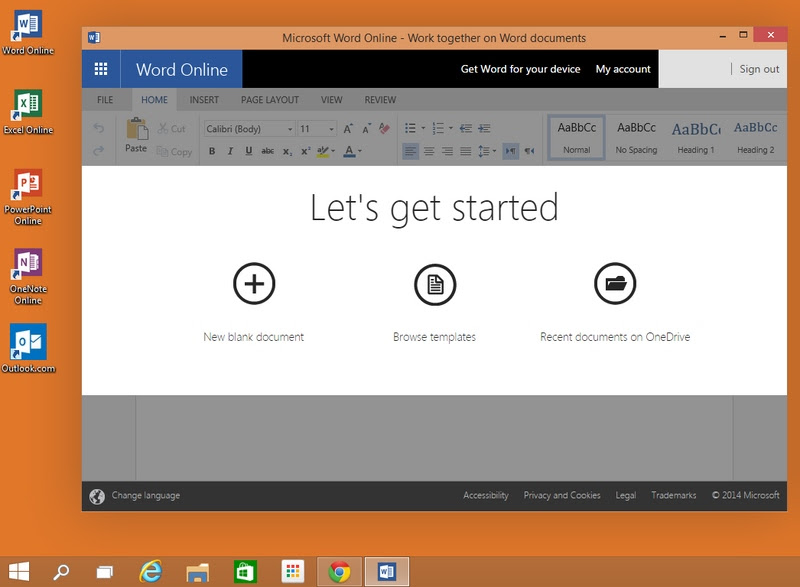The width and height of the screenshot is (800, 587).
Task: Switch to the HOME tab
Action: tap(155, 100)
